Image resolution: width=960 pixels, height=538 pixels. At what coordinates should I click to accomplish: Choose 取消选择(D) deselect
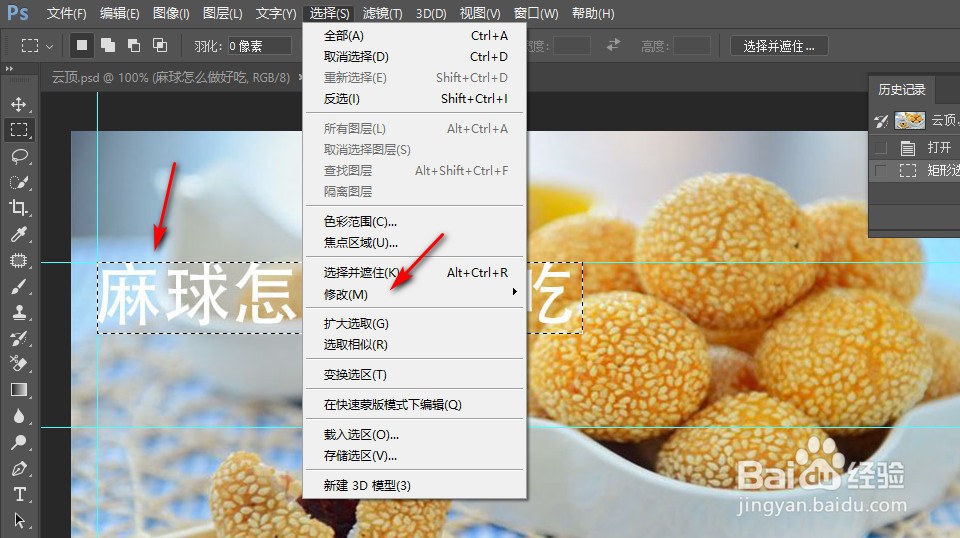pos(415,56)
